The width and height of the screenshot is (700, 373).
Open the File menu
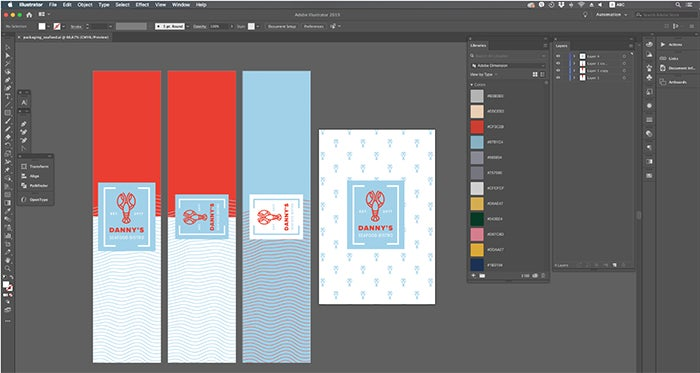(x=53, y=4)
